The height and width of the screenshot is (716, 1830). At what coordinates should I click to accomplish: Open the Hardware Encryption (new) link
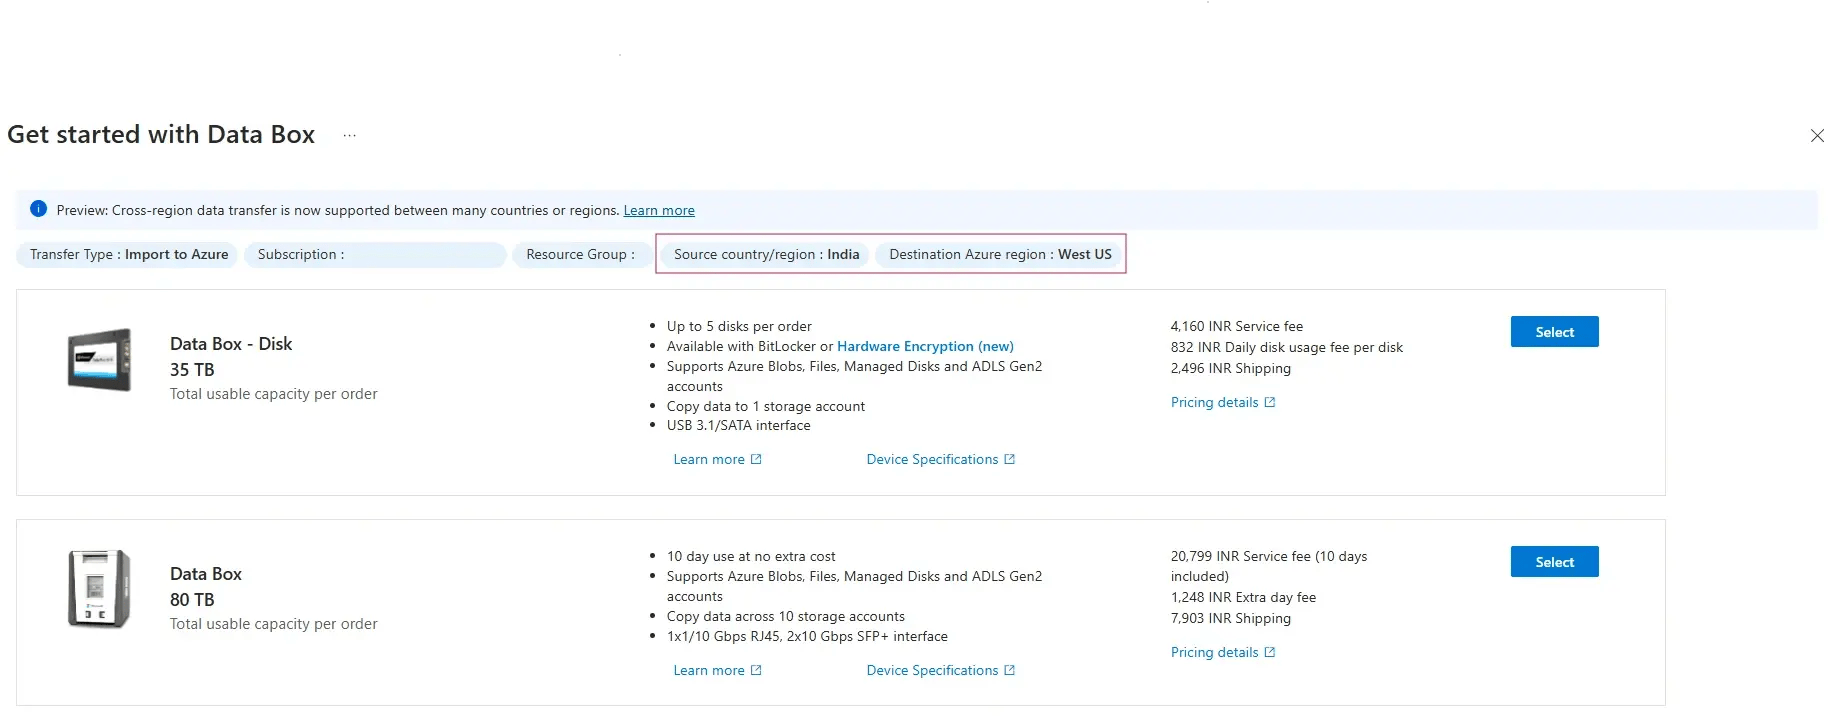point(925,346)
